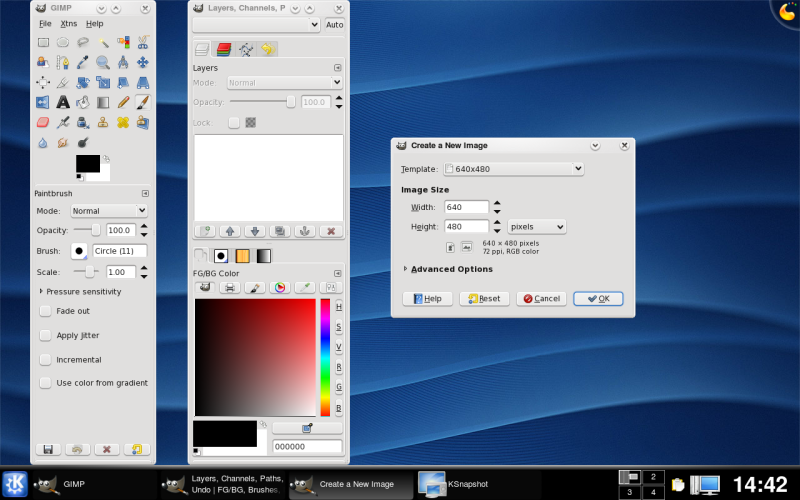Click the new layer button in Layers panel
Screen dimensions: 800x500
tap(205, 231)
